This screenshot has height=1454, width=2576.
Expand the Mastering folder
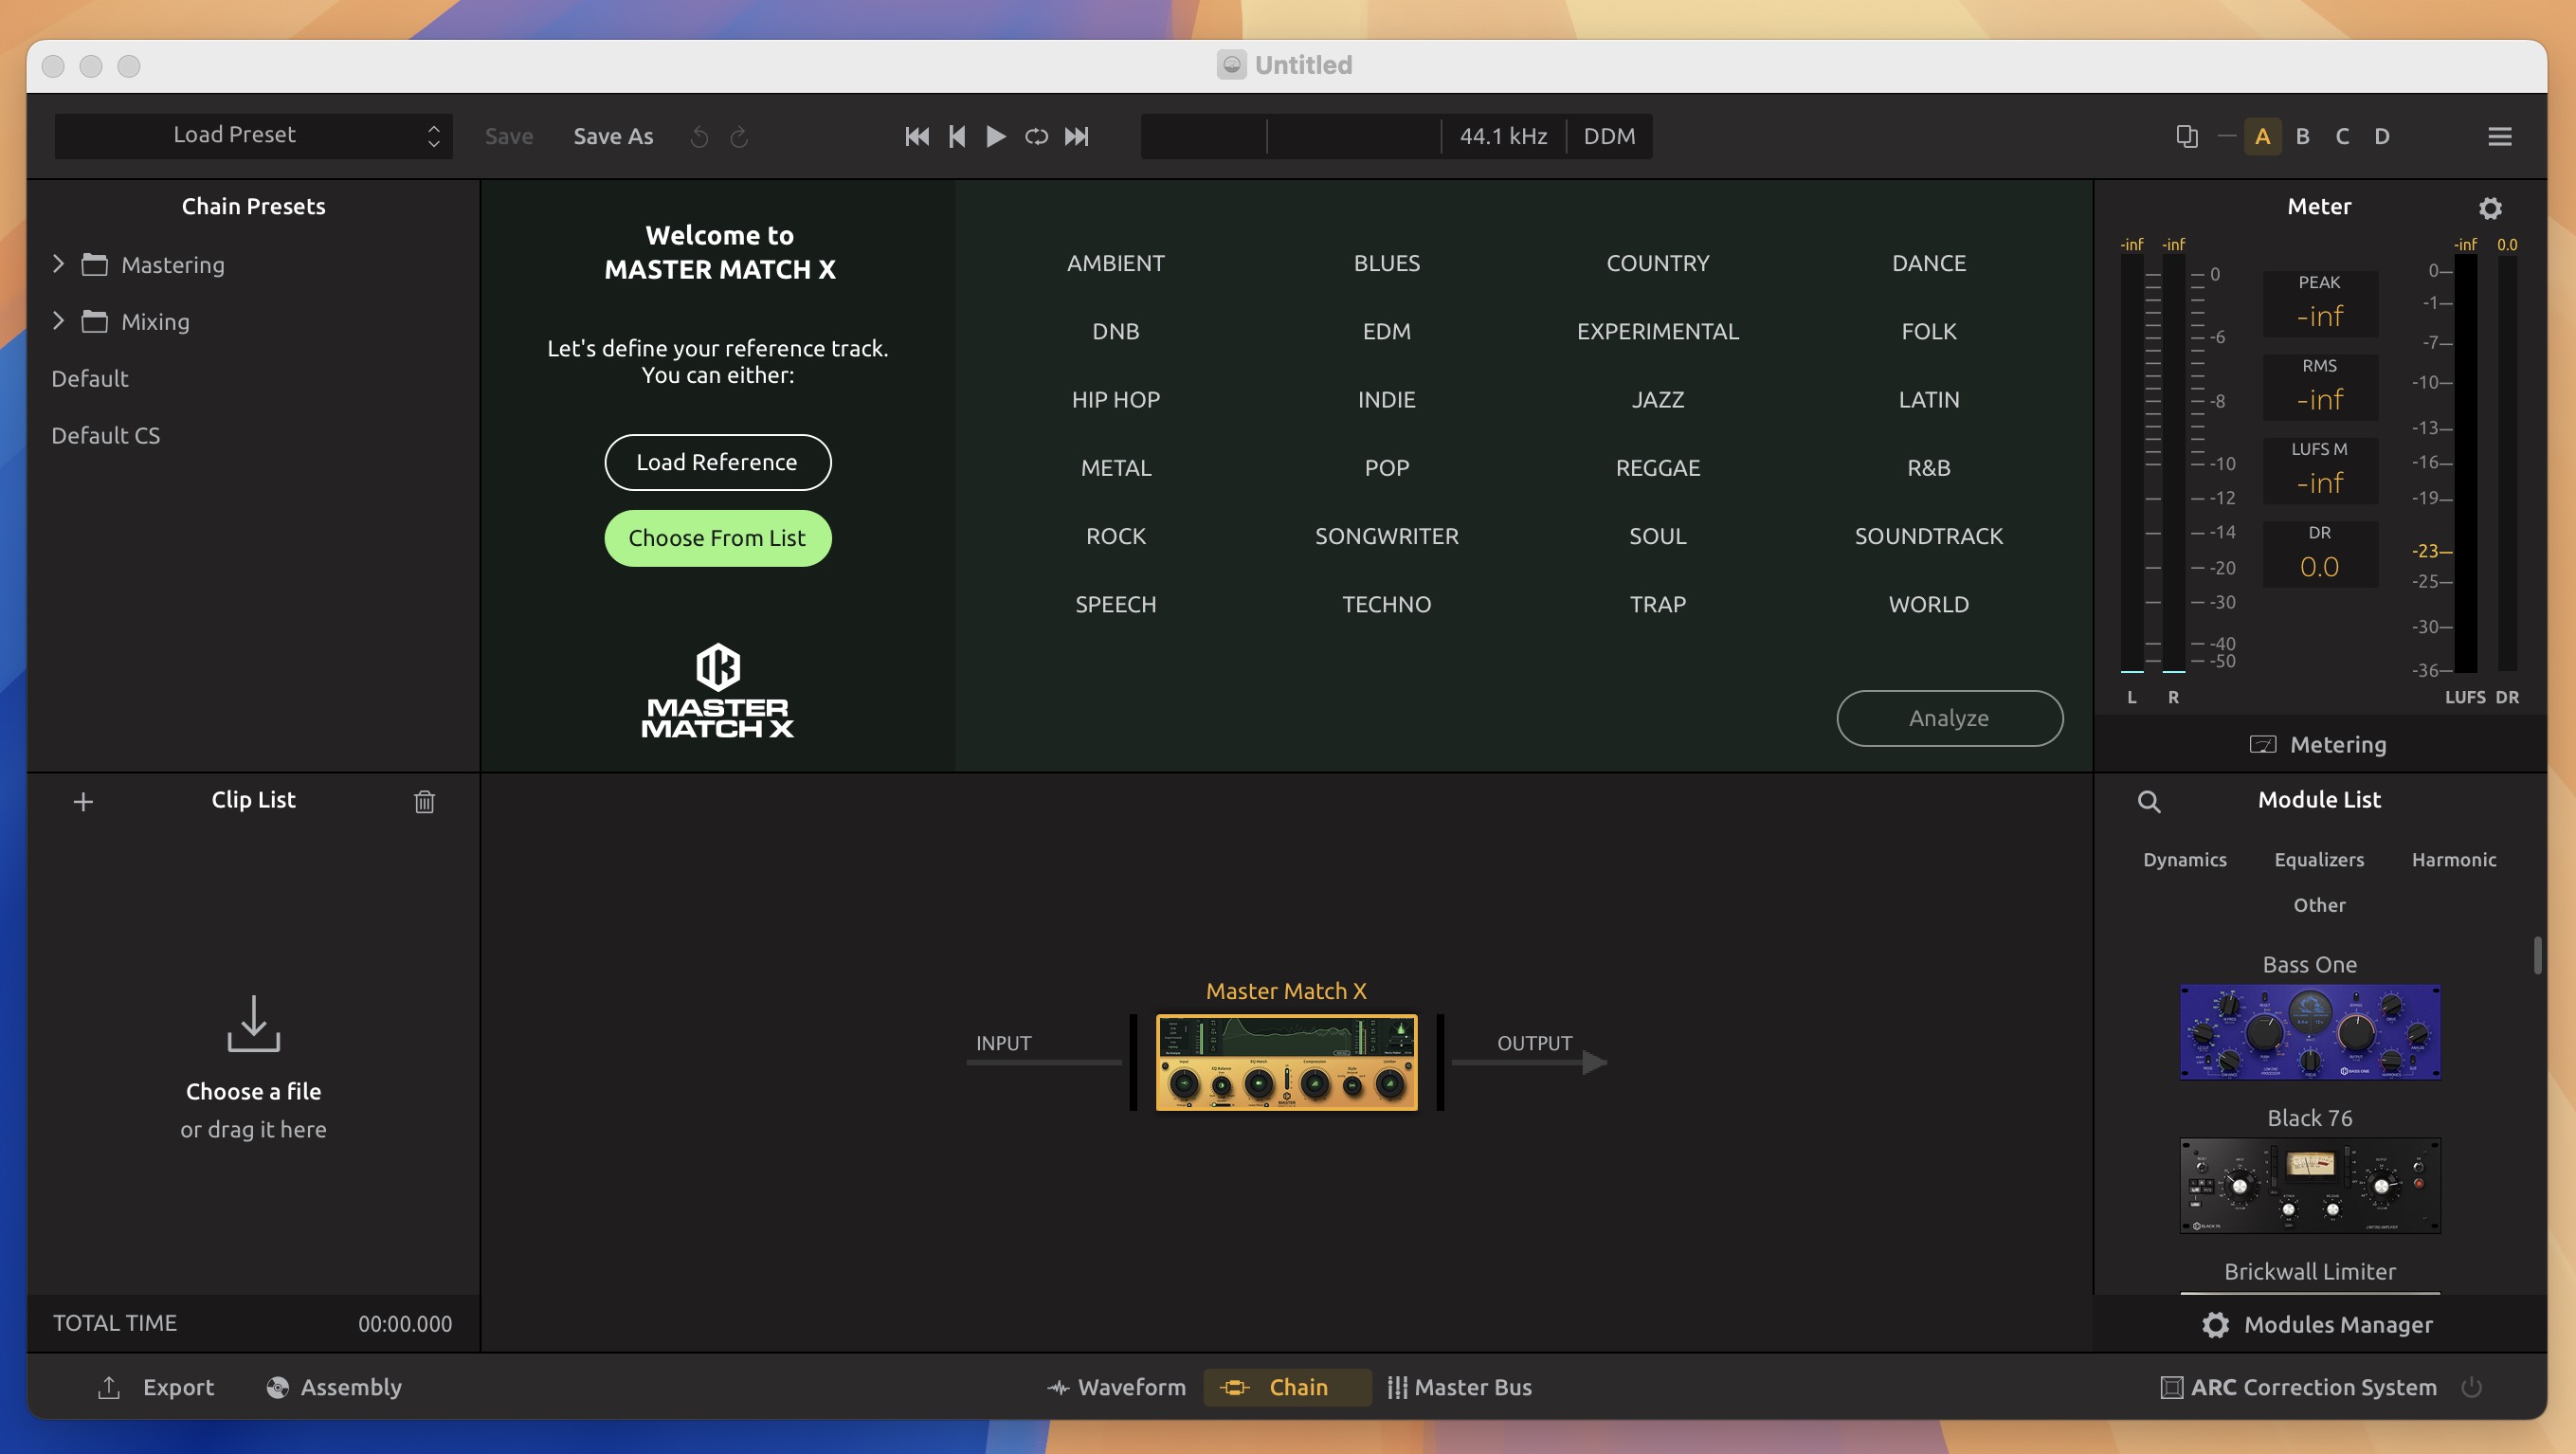(x=58, y=264)
